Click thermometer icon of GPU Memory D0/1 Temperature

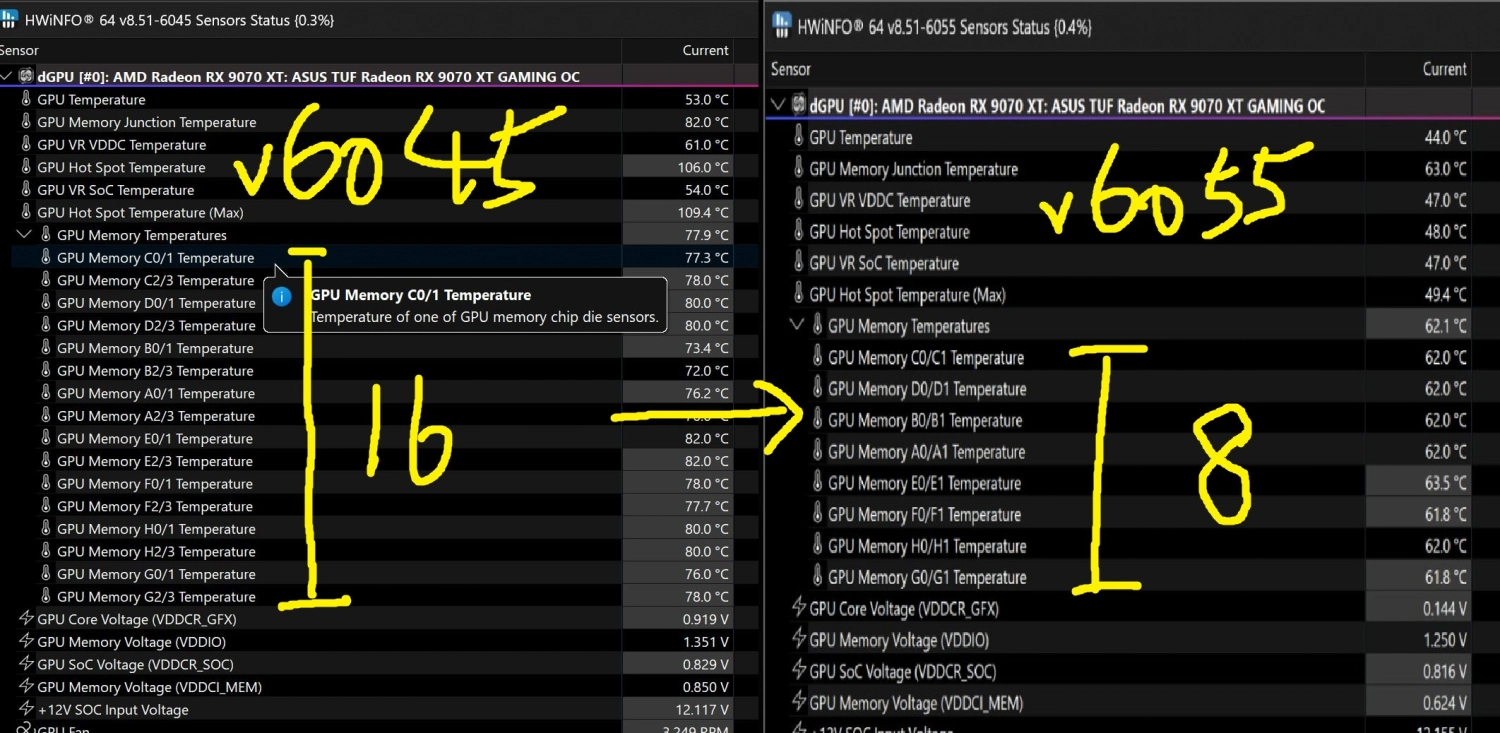click(46, 302)
